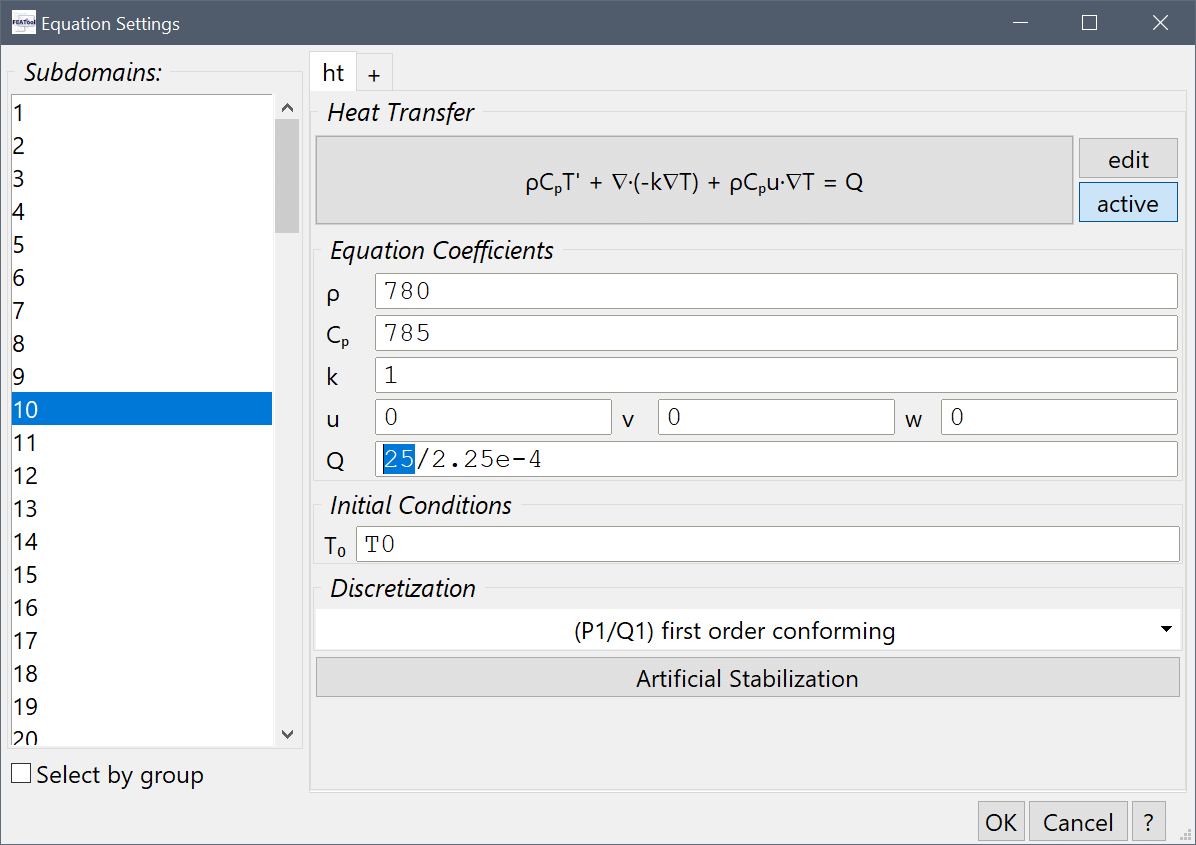This screenshot has width=1196, height=845.
Task: Select subdomain 5 in the list
Action: click(x=140, y=245)
